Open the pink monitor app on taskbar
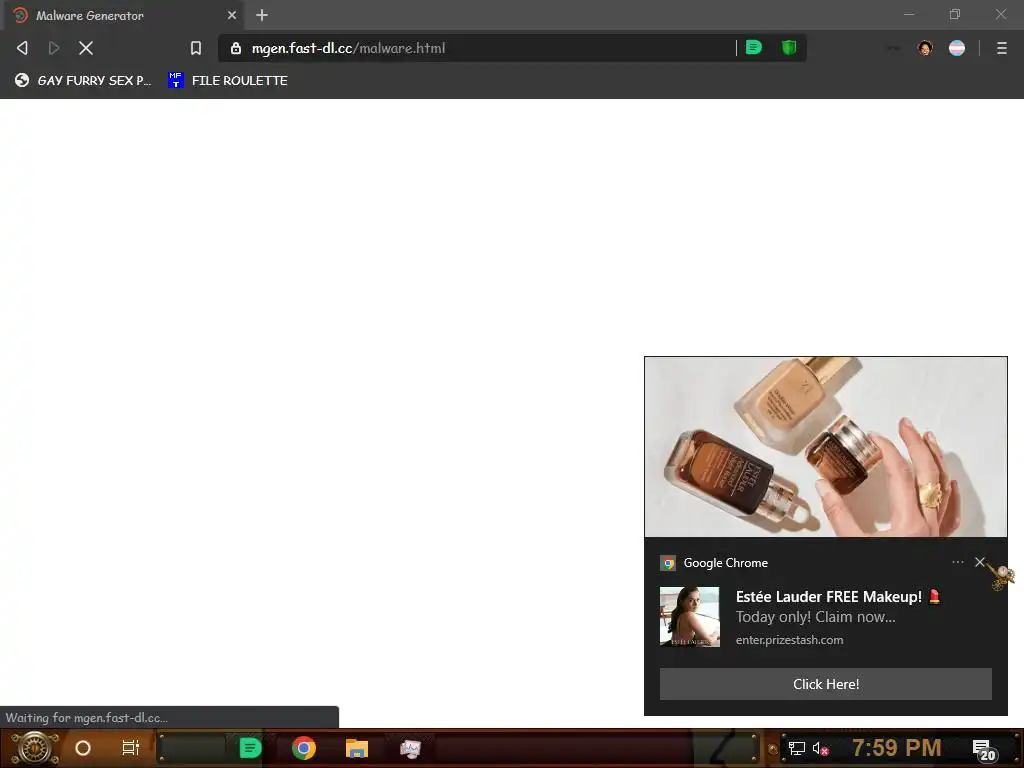This screenshot has width=1024, height=768. pyautogui.click(x=410, y=748)
